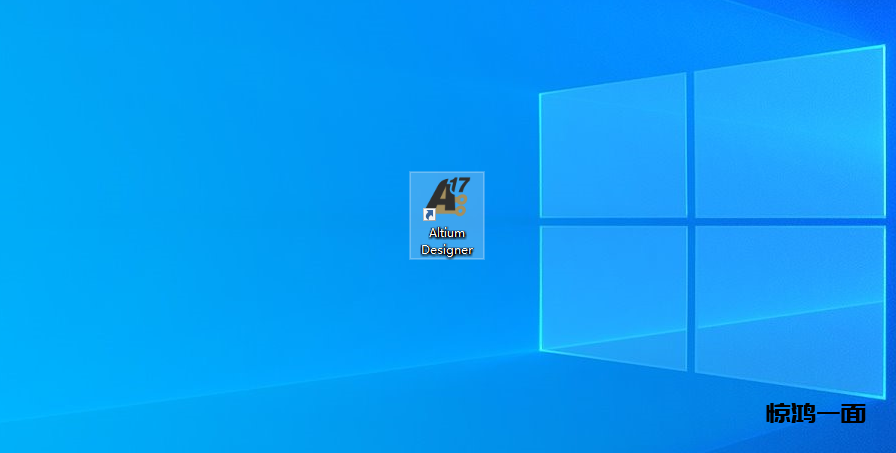Image resolution: width=896 pixels, height=453 pixels.
Task: Click the empty desktop area below the Altium shortcut
Action: [447, 340]
